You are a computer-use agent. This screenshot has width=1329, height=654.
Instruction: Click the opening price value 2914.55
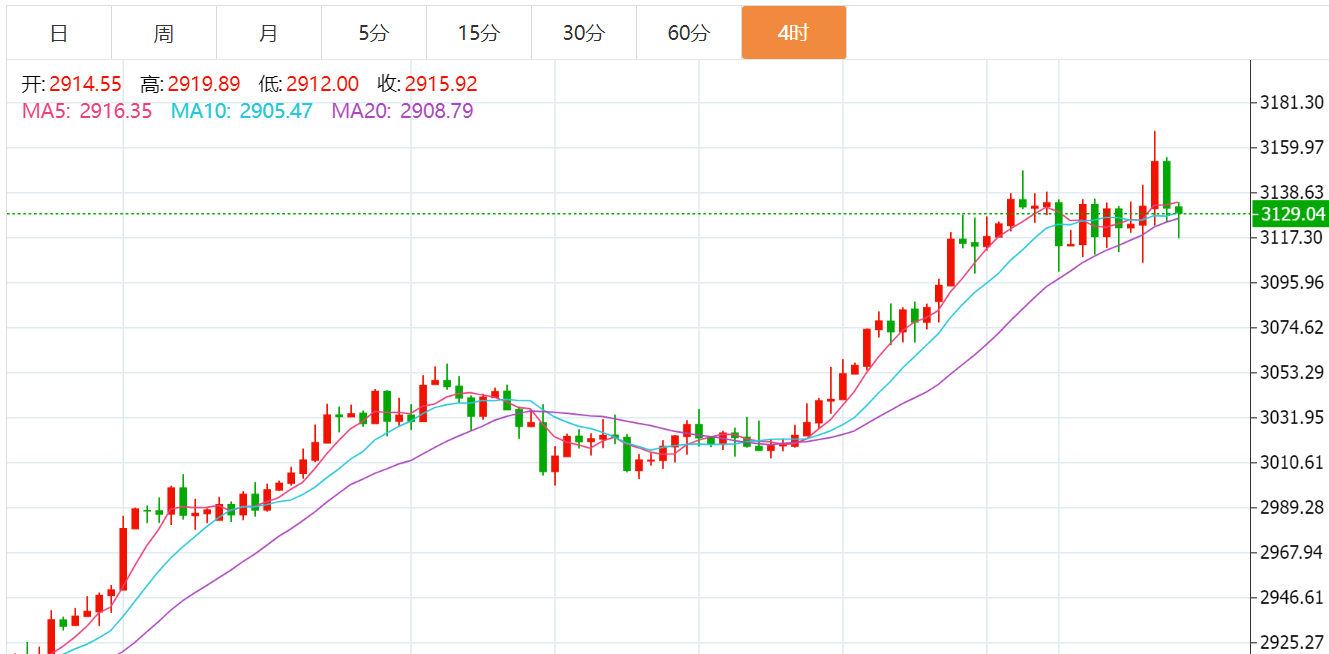(86, 85)
